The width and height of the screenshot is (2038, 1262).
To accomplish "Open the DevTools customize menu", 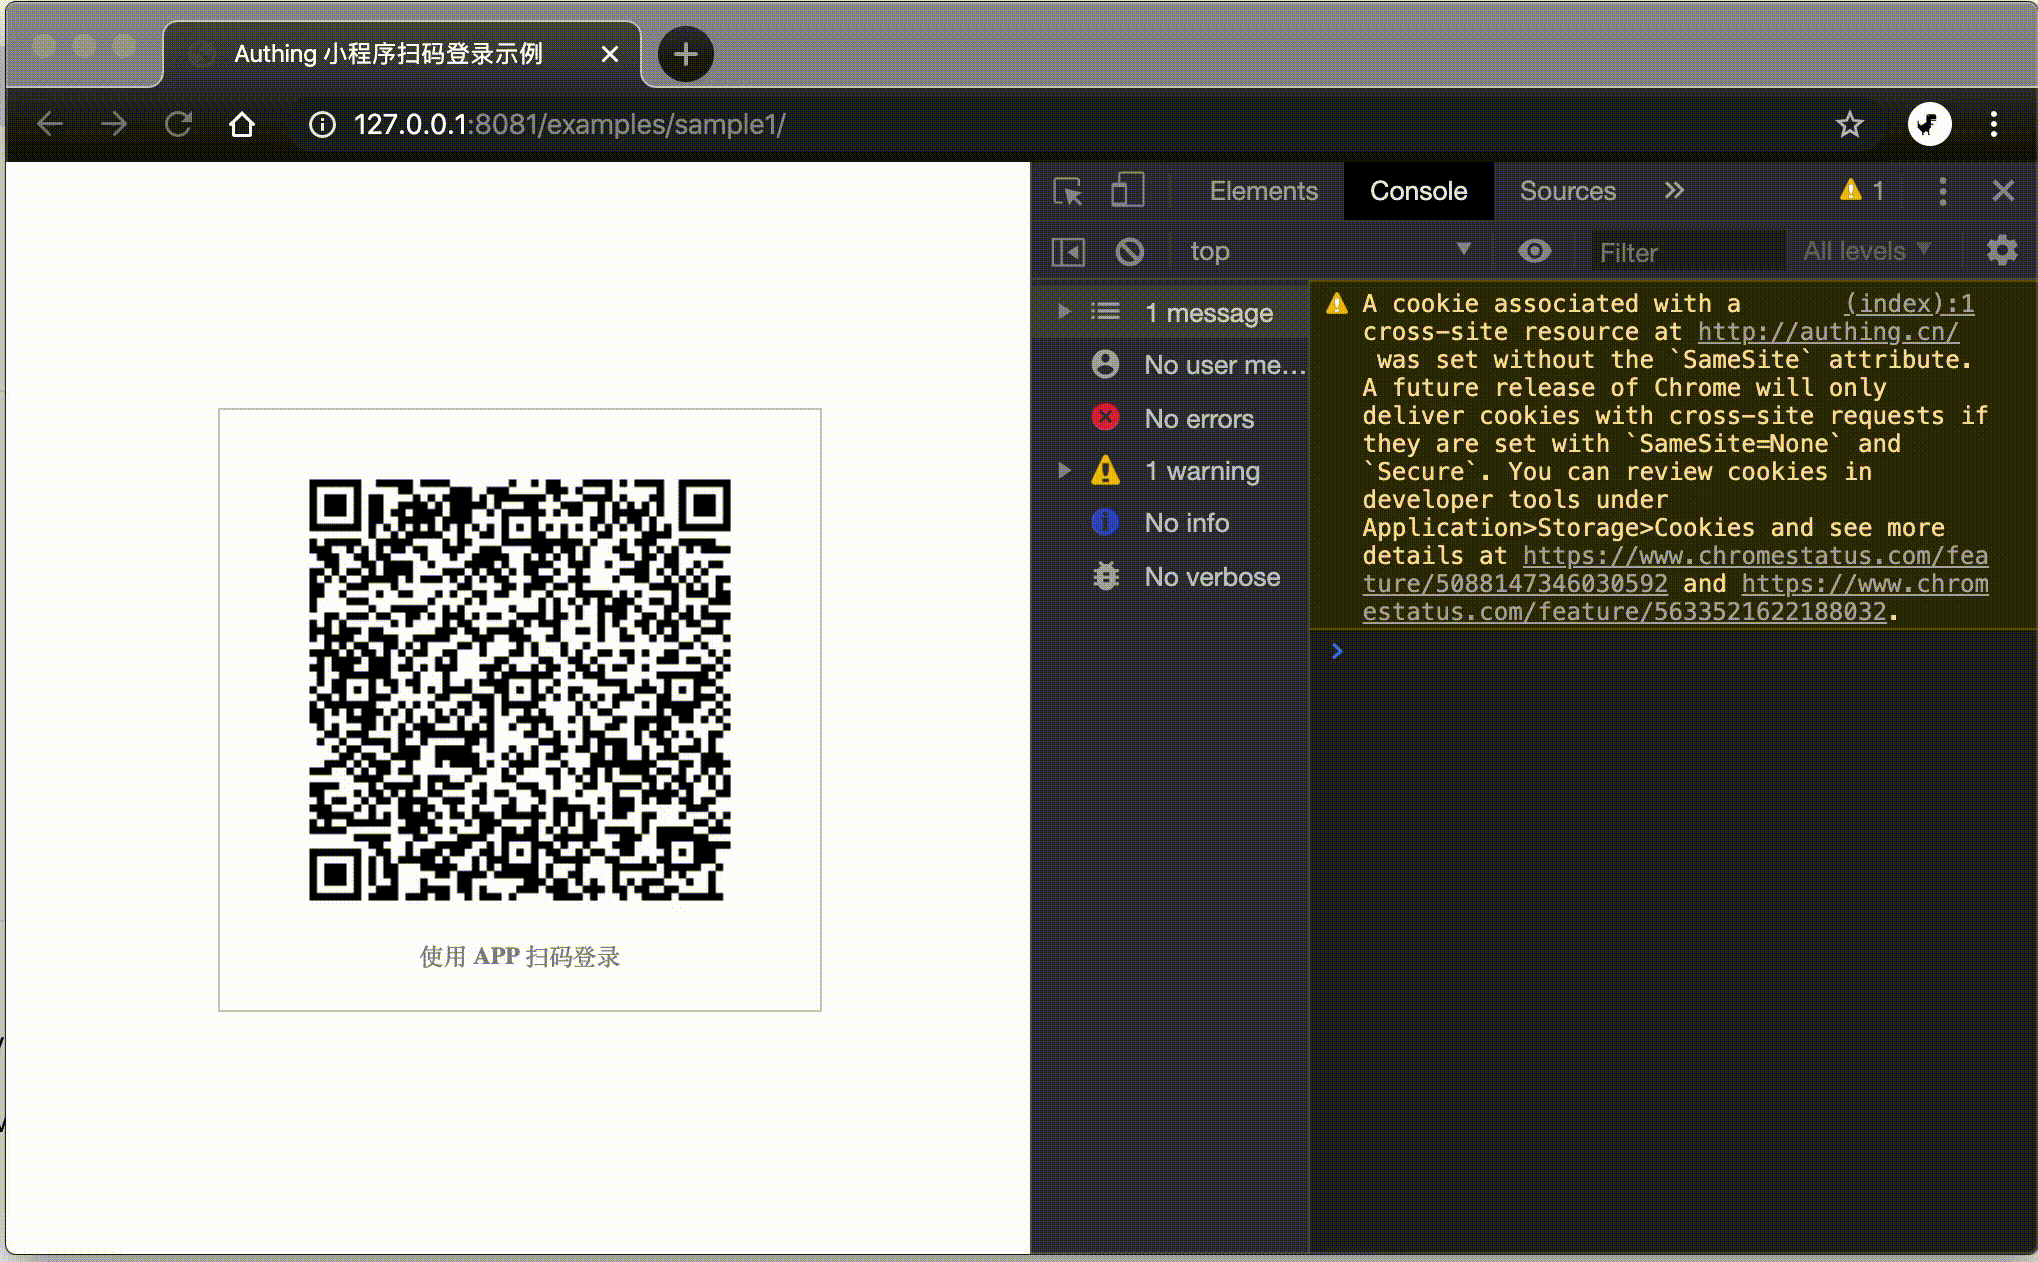I will point(1942,191).
